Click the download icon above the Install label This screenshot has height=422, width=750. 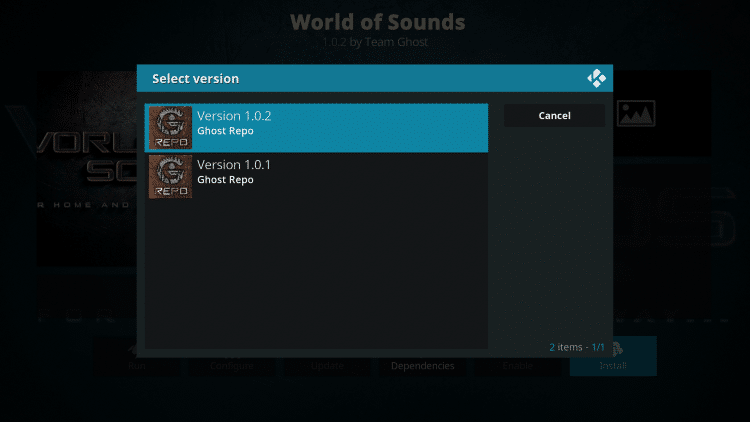point(617,349)
